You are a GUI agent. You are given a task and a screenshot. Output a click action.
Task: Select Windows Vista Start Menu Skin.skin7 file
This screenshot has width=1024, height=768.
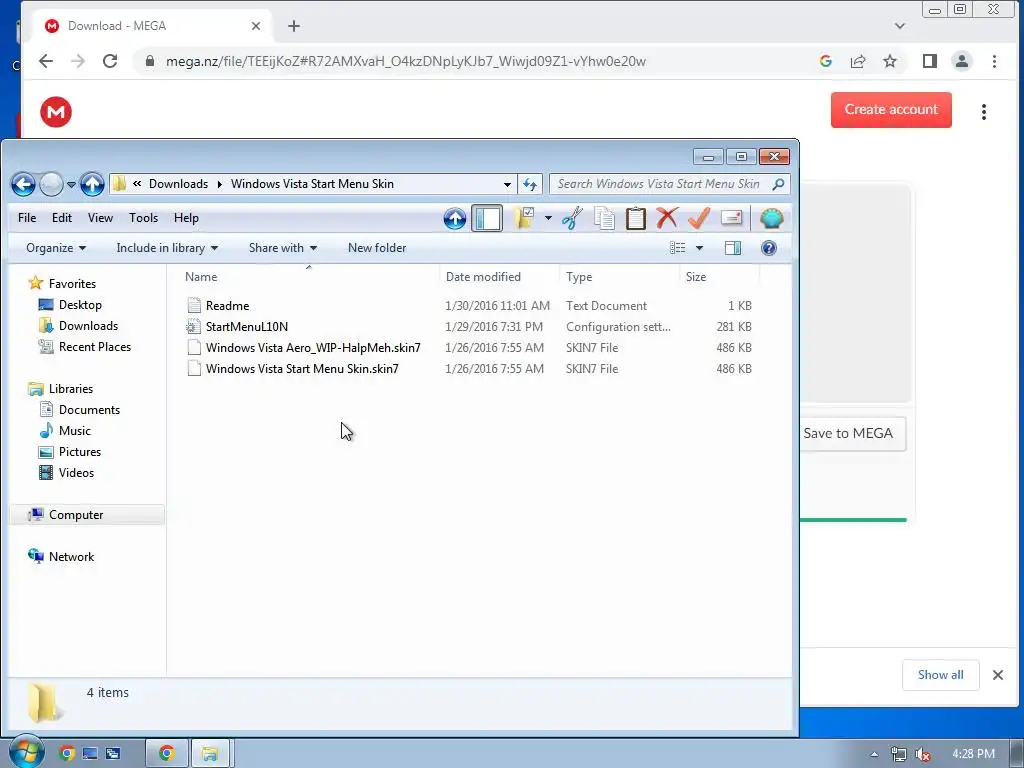(302, 369)
